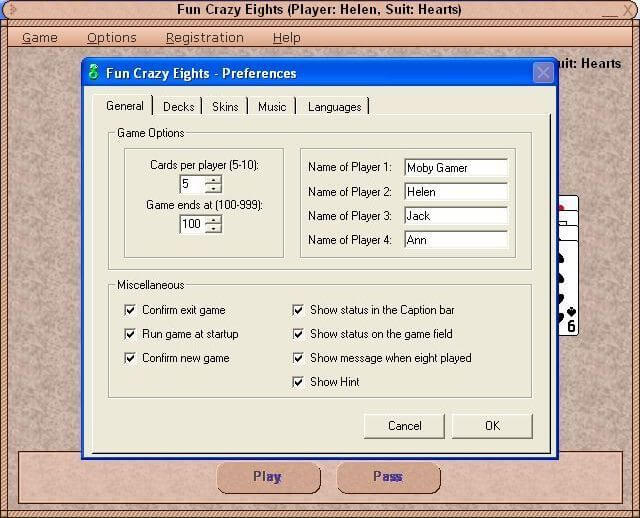Viewport: 640px width, 518px height.
Task: Click the Name of Player 4 label
Action: click(350, 240)
